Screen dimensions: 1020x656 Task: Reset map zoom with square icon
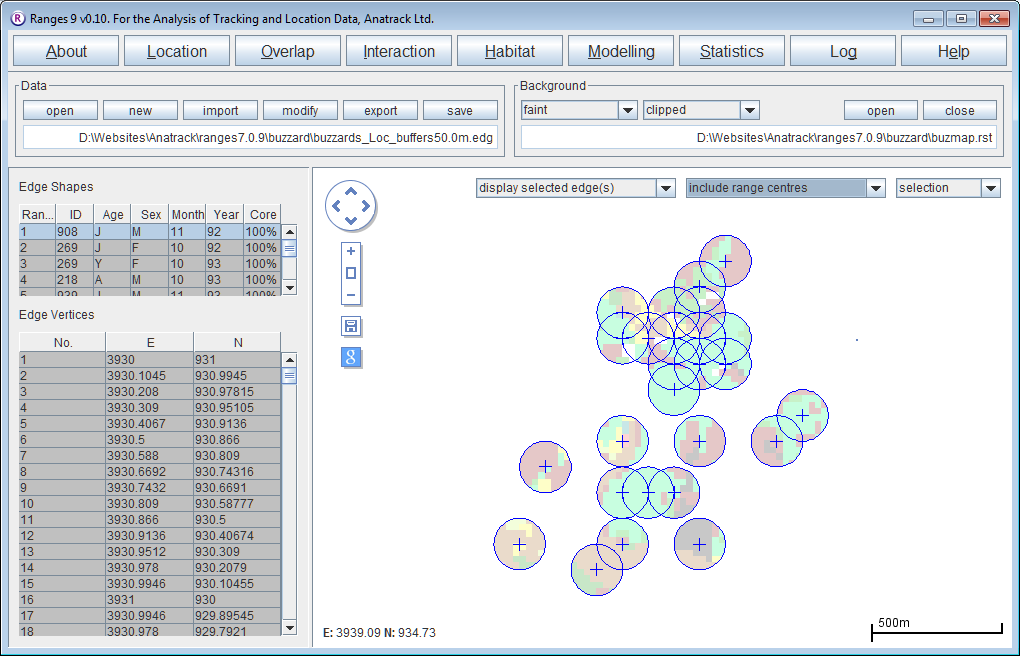click(351, 273)
